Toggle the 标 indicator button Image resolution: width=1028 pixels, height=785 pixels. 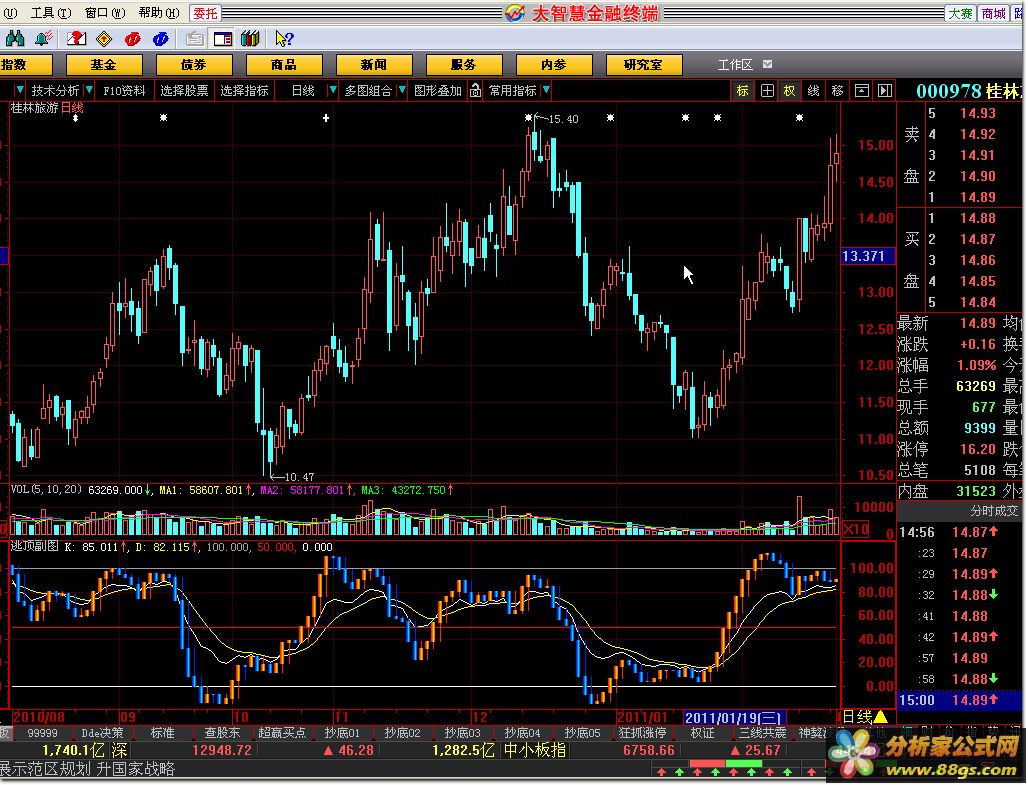pyautogui.click(x=742, y=91)
